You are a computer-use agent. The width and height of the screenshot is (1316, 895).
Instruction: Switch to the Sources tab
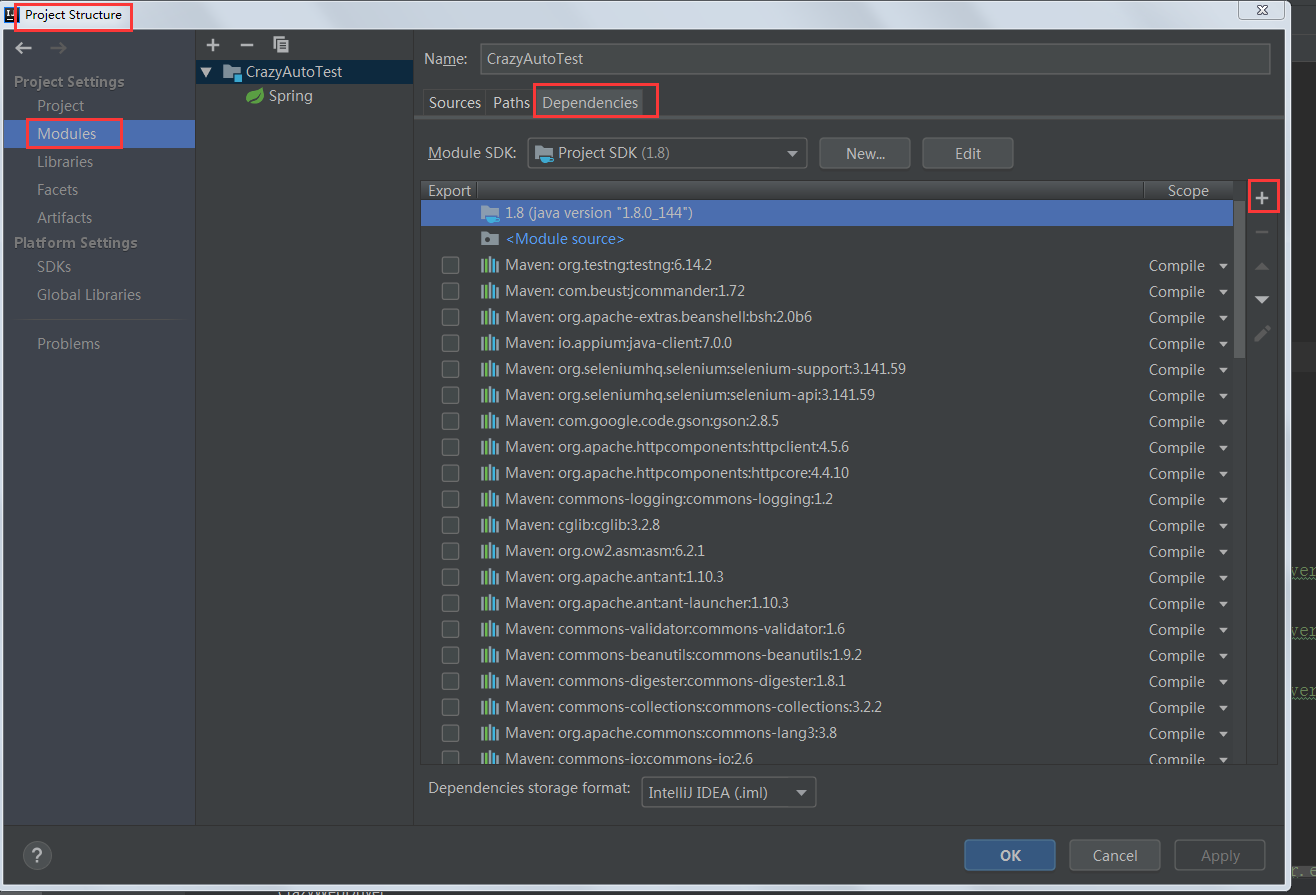455,103
